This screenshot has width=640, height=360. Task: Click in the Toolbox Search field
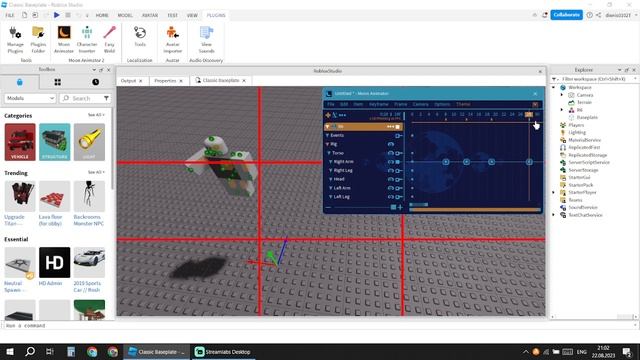pos(86,98)
